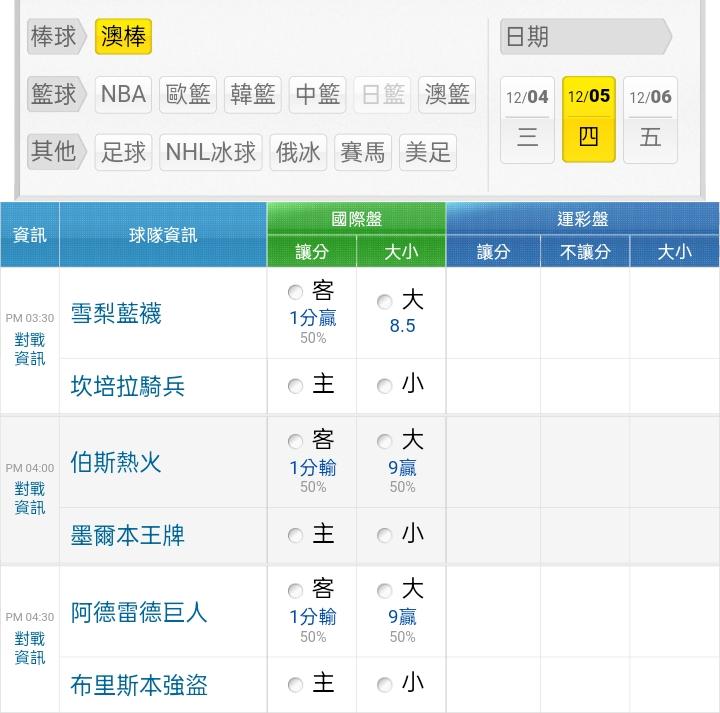Click the 8.5 total value
This screenshot has width=720, height=713.
[402, 326]
